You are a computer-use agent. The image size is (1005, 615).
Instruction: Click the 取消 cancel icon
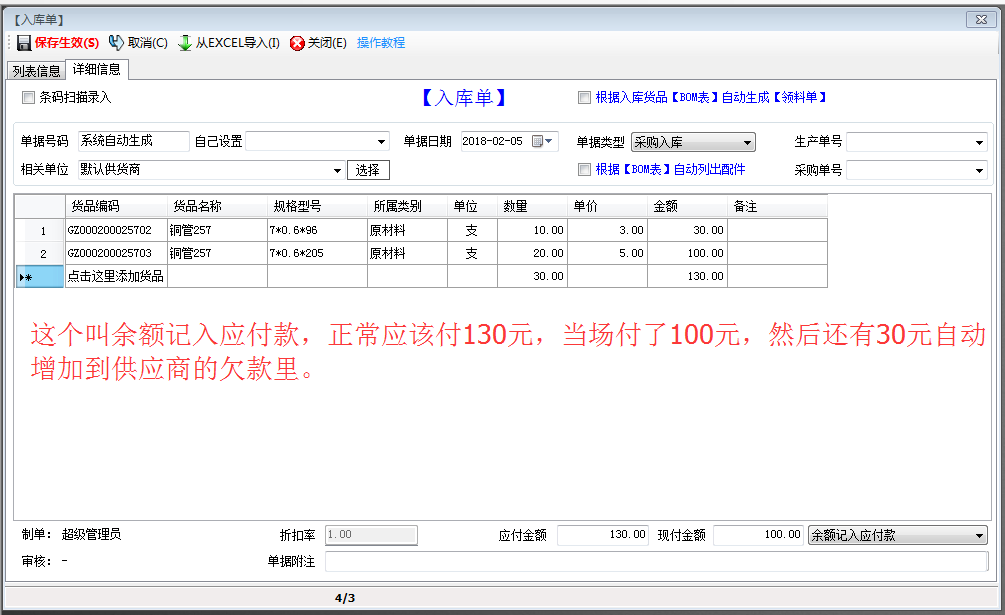pos(117,43)
